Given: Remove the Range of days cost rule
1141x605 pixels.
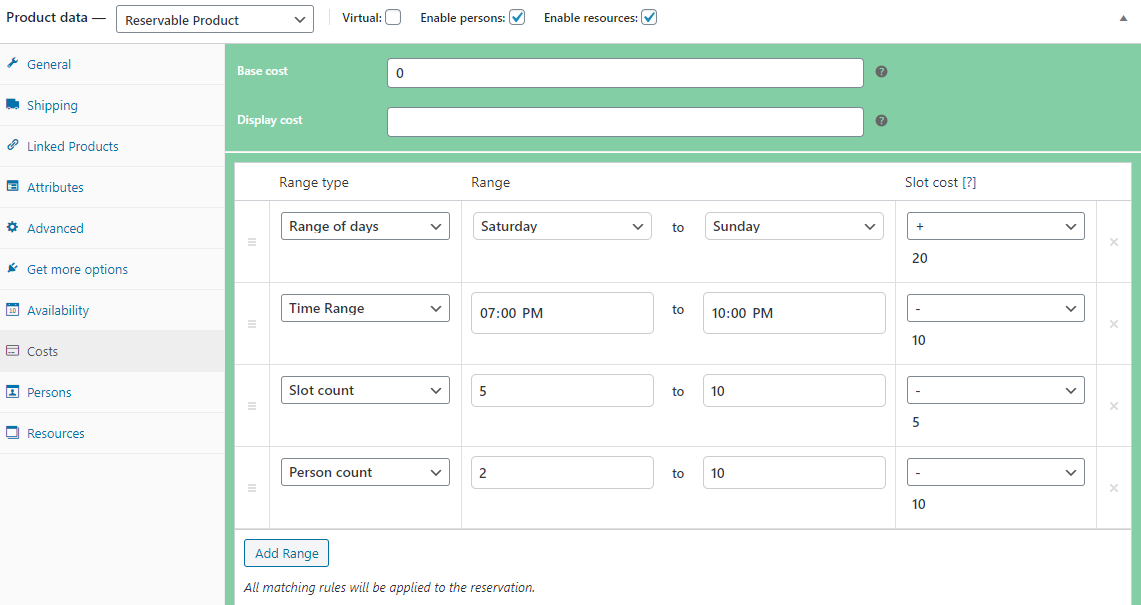Looking at the screenshot, I should [x=1113, y=242].
